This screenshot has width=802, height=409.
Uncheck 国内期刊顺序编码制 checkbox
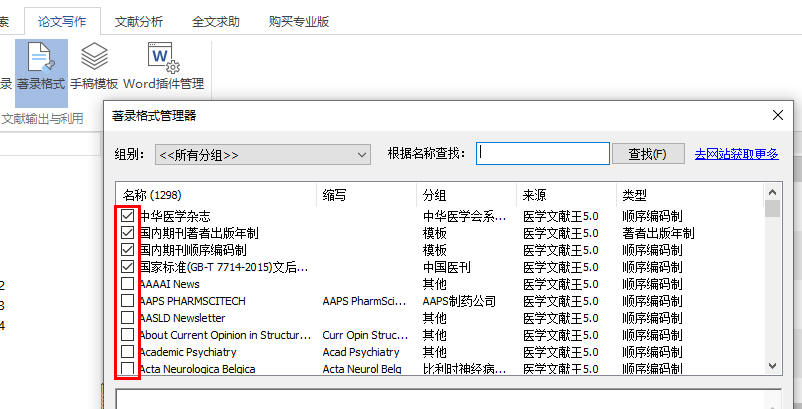tap(127, 249)
